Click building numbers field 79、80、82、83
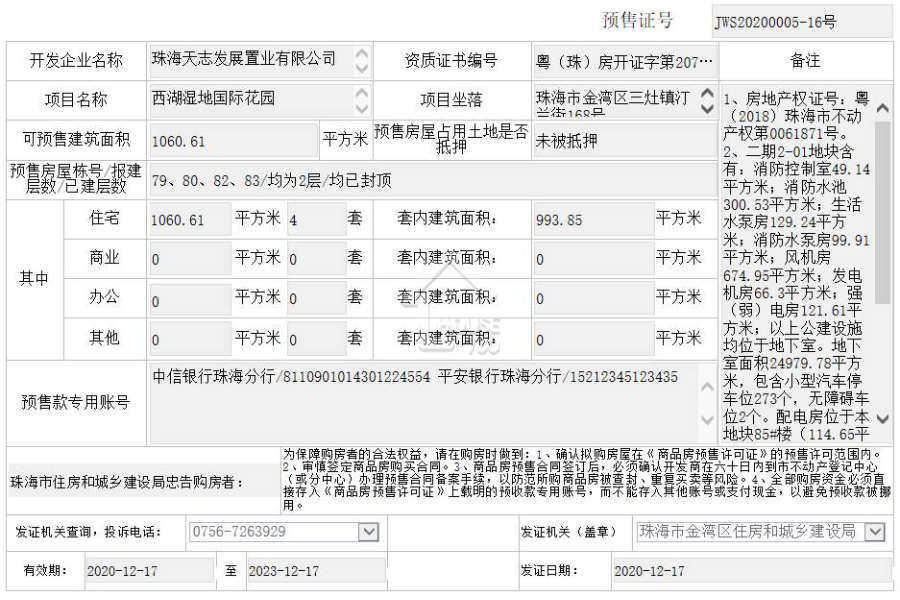Screen dimensions: 900x600 click(432, 180)
